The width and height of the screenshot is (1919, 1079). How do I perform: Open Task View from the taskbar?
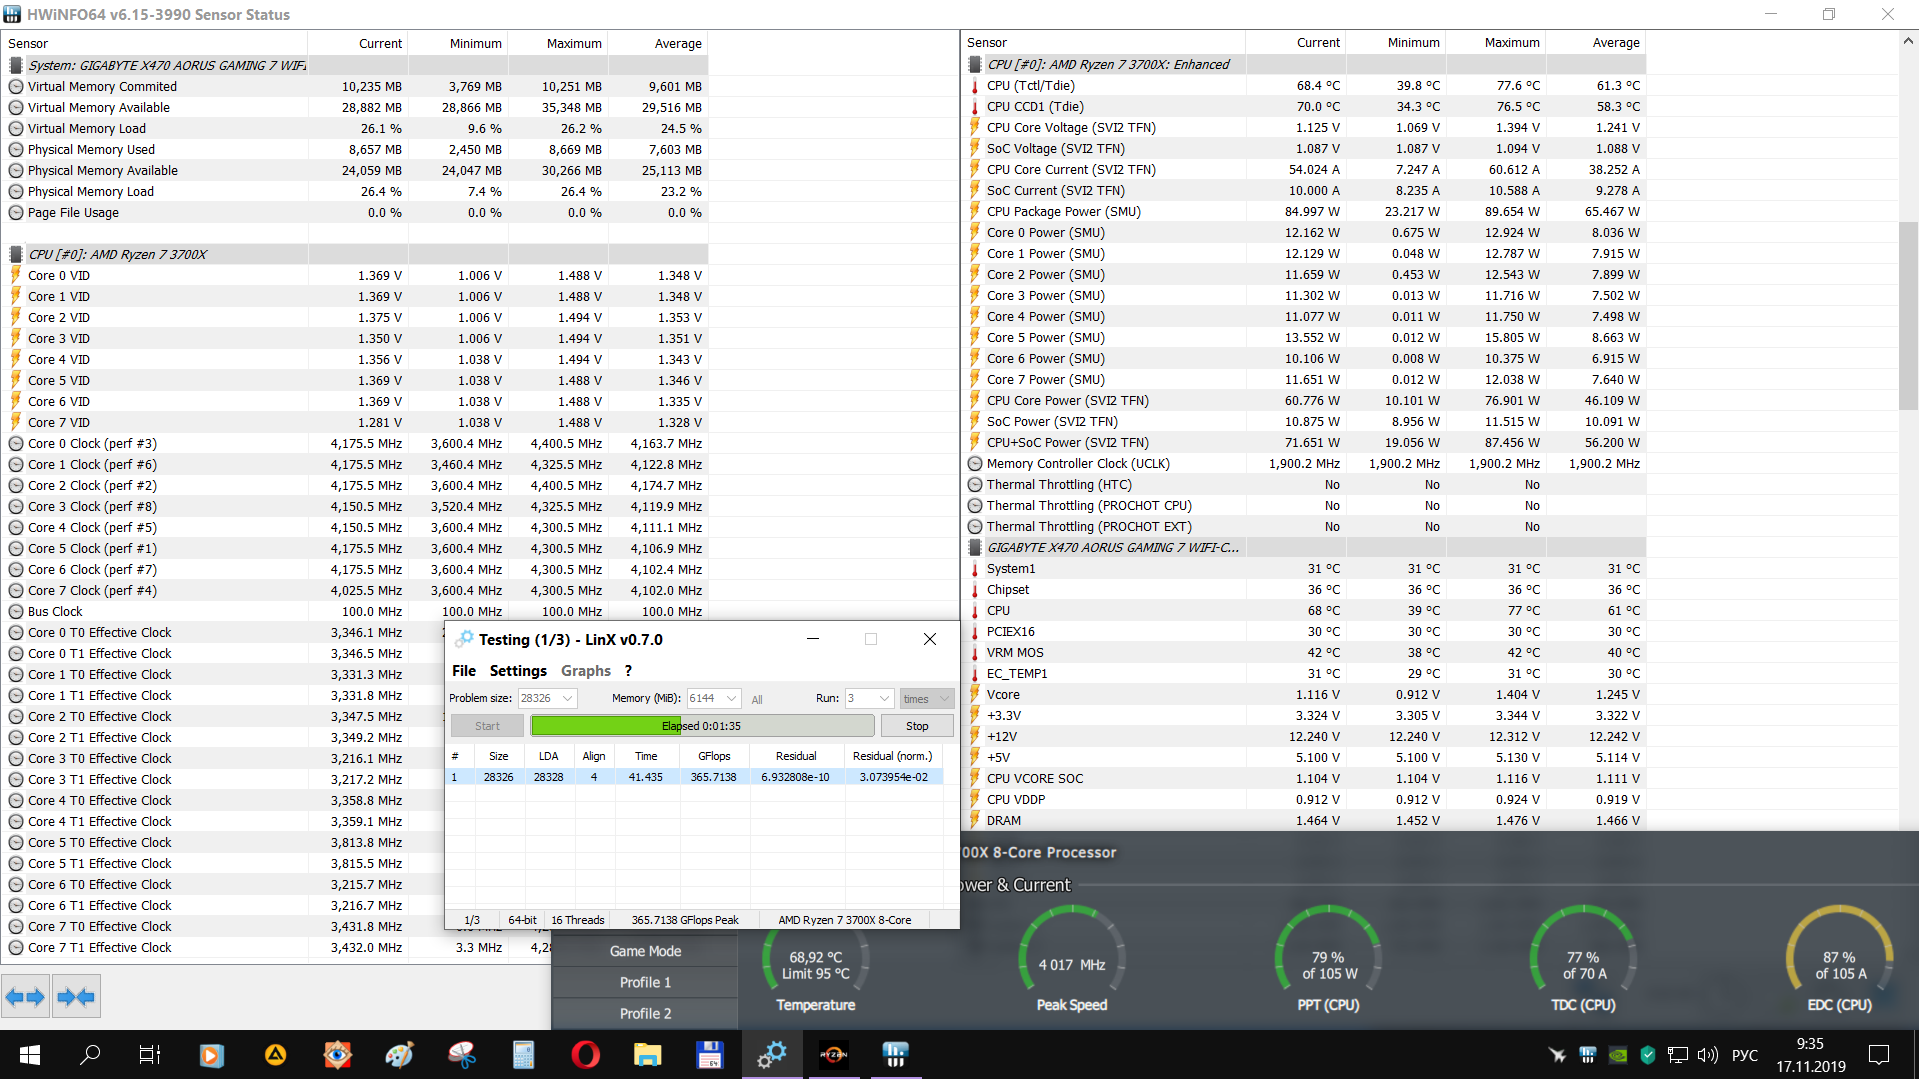coord(150,1054)
